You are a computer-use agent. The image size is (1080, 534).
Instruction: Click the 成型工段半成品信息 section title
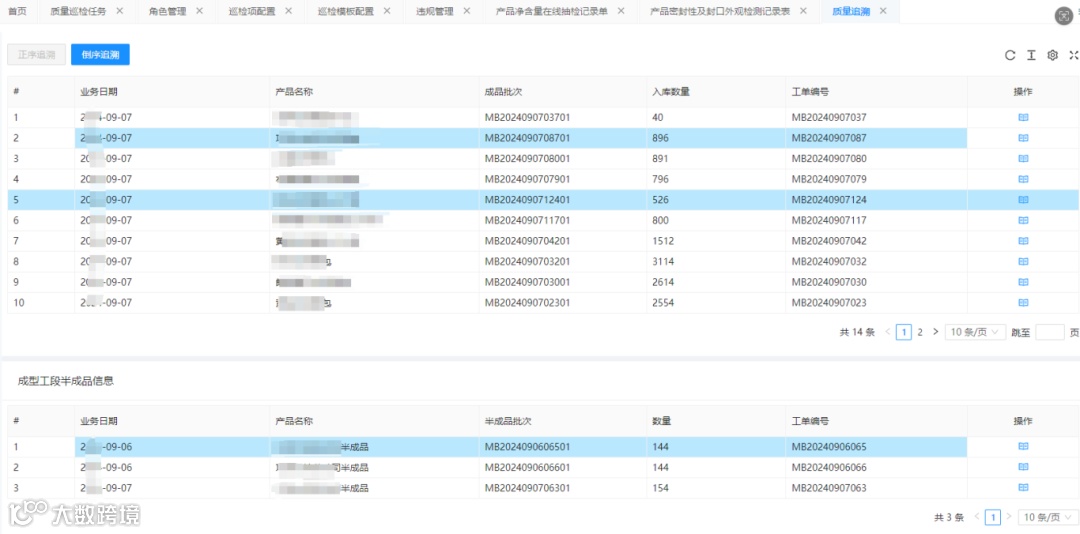click(x=66, y=380)
